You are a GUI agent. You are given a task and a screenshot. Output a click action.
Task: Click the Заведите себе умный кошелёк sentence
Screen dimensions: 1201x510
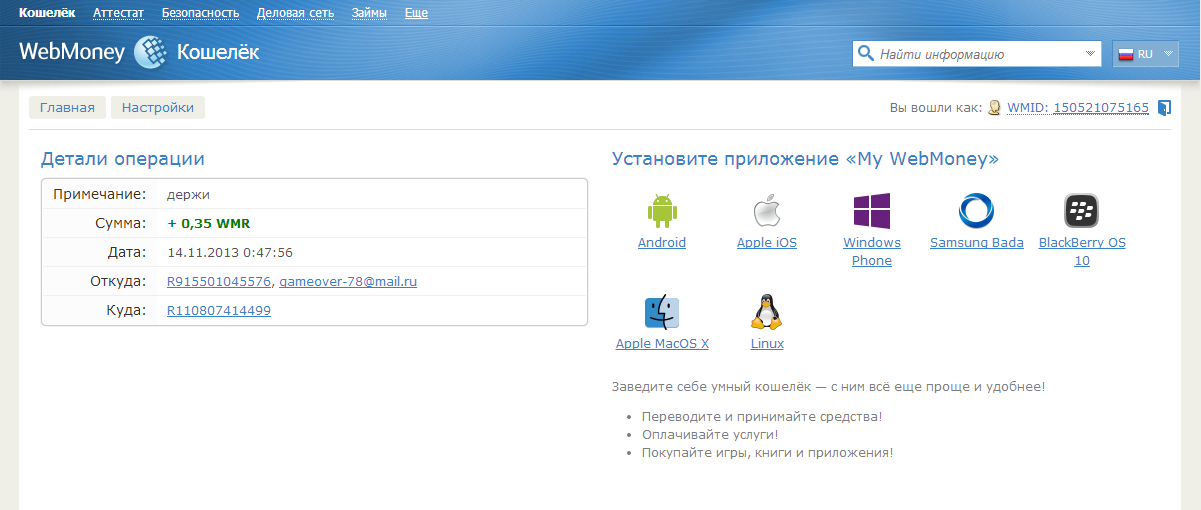click(x=829, y=386)
